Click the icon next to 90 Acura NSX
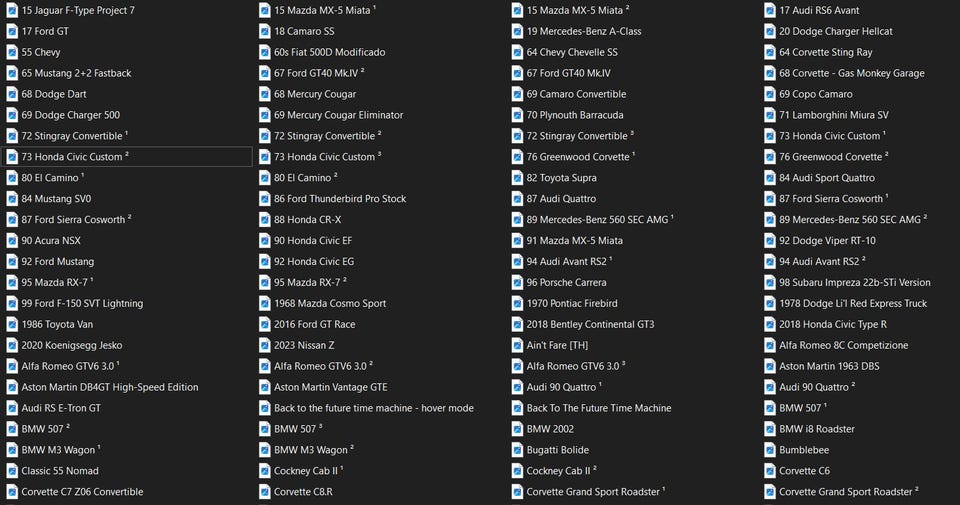The width and height of the screenshot is (960, 505). pyautogui.click(x=12, y=241)
